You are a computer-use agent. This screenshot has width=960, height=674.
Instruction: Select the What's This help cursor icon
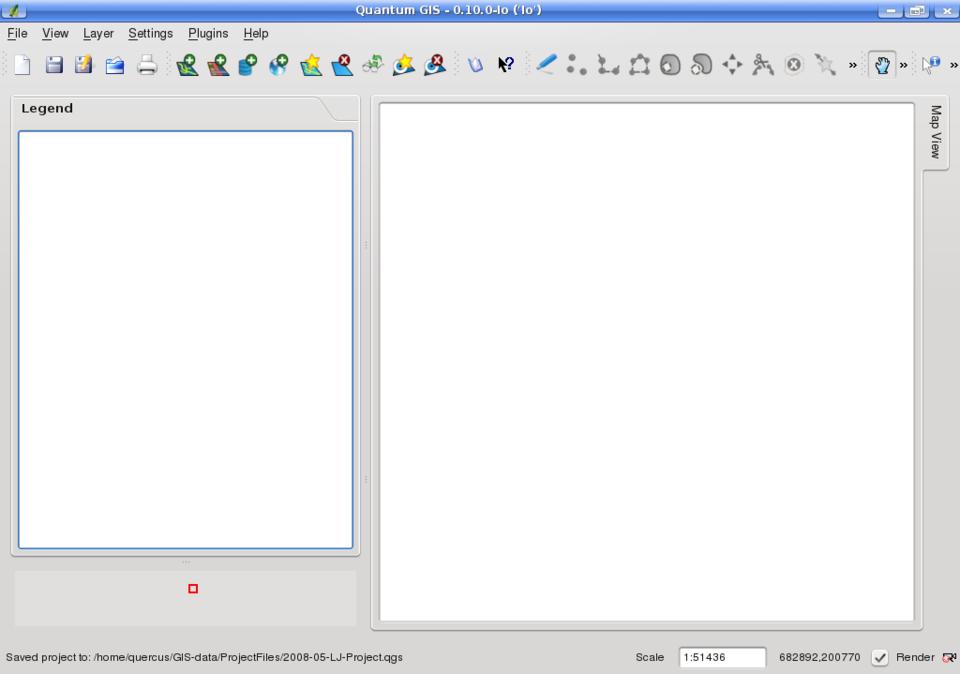coord(506,65)
